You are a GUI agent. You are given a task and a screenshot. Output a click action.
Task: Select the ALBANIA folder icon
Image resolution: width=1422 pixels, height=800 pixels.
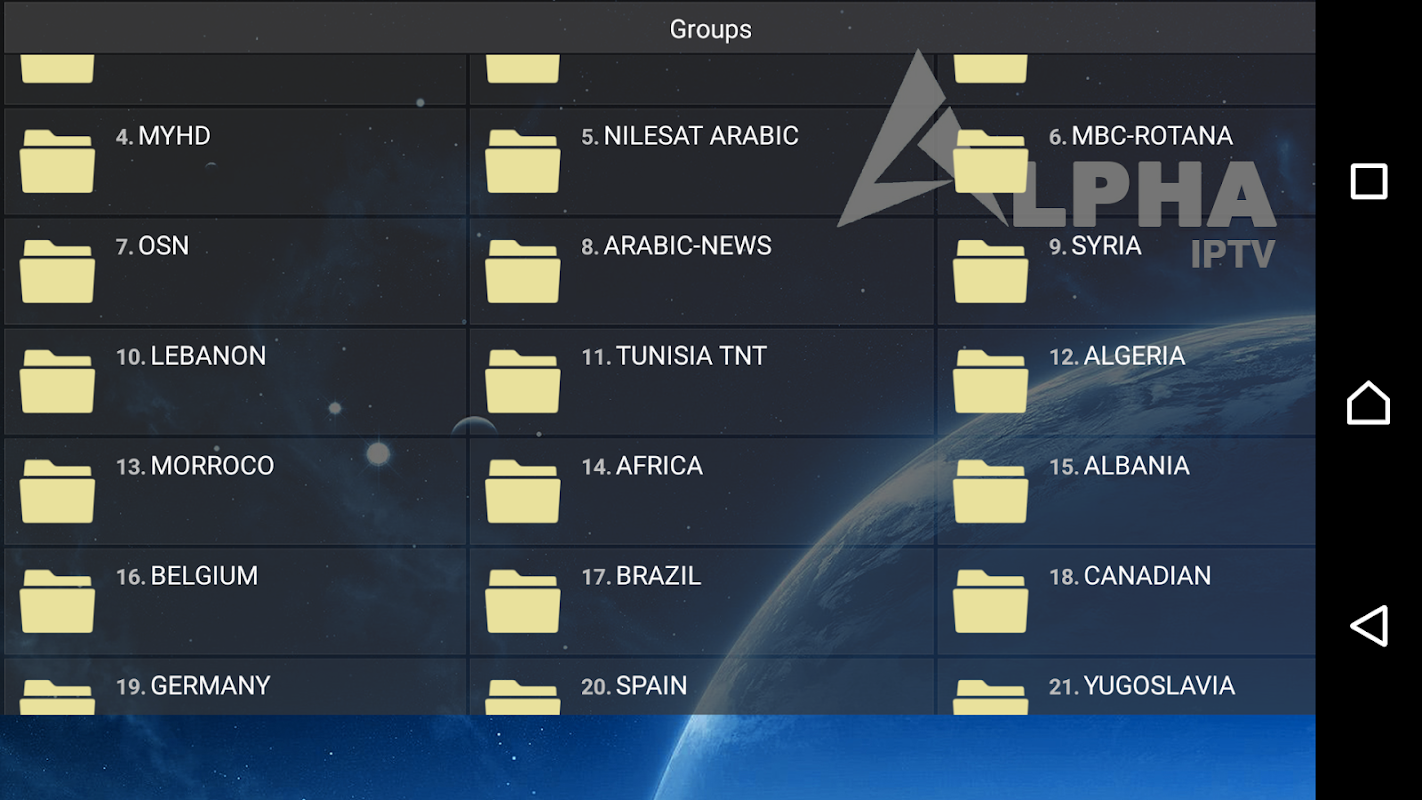990,491
